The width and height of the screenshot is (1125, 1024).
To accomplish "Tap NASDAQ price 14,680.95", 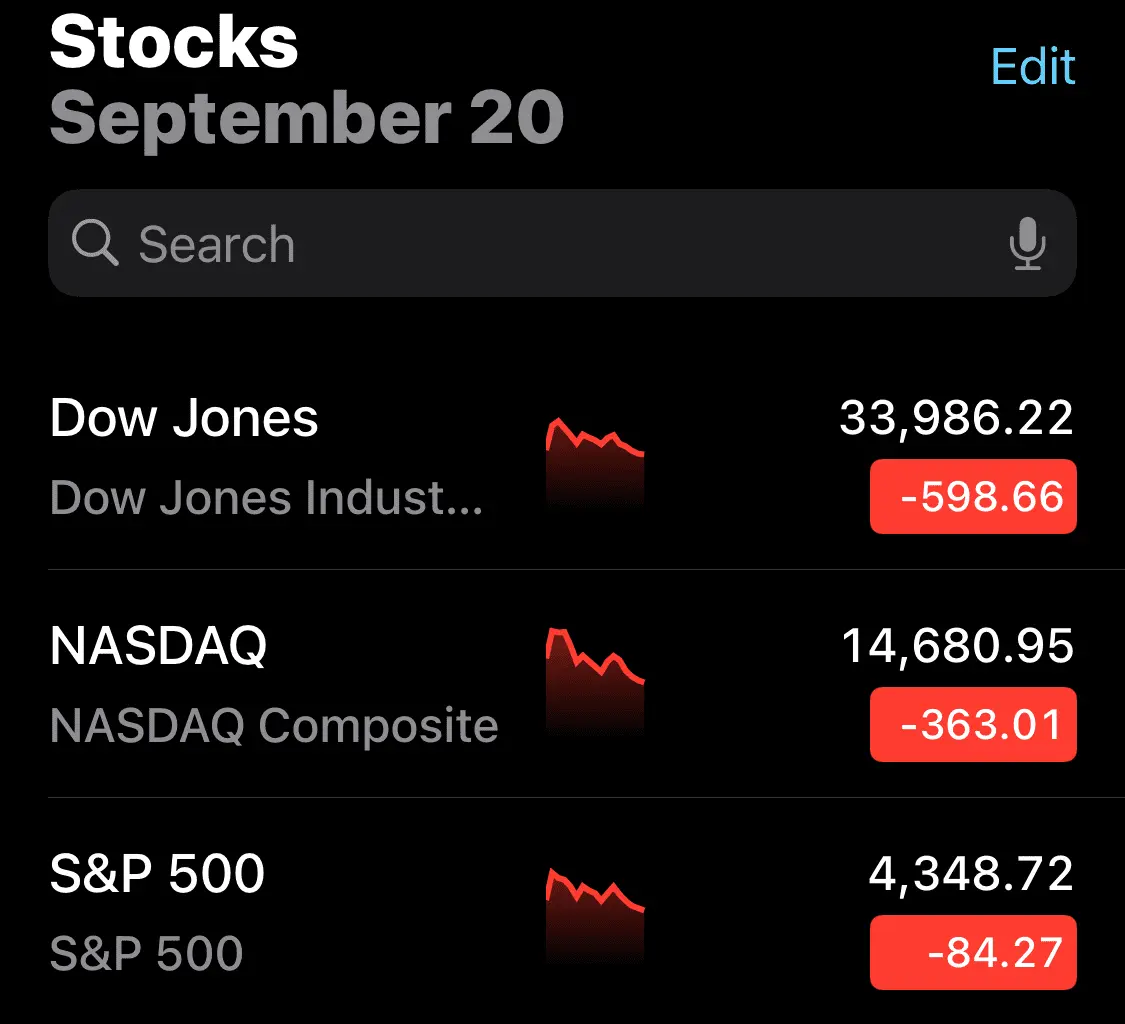I will coord(957,646).
